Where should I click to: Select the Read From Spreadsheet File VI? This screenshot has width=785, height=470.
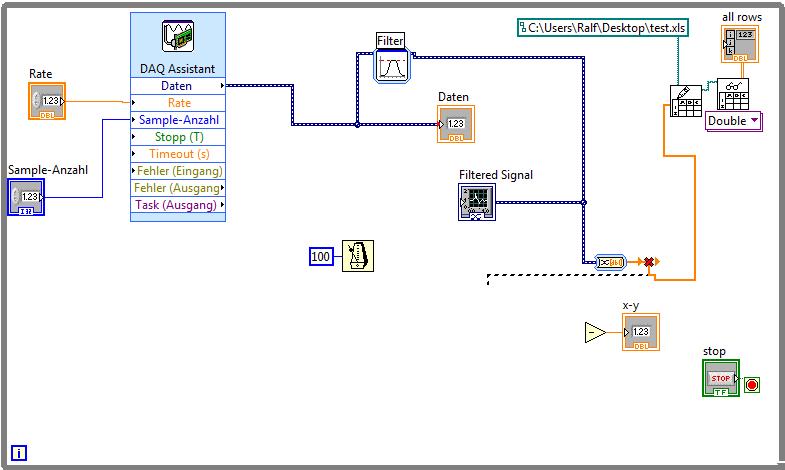[x=733, y=94]
